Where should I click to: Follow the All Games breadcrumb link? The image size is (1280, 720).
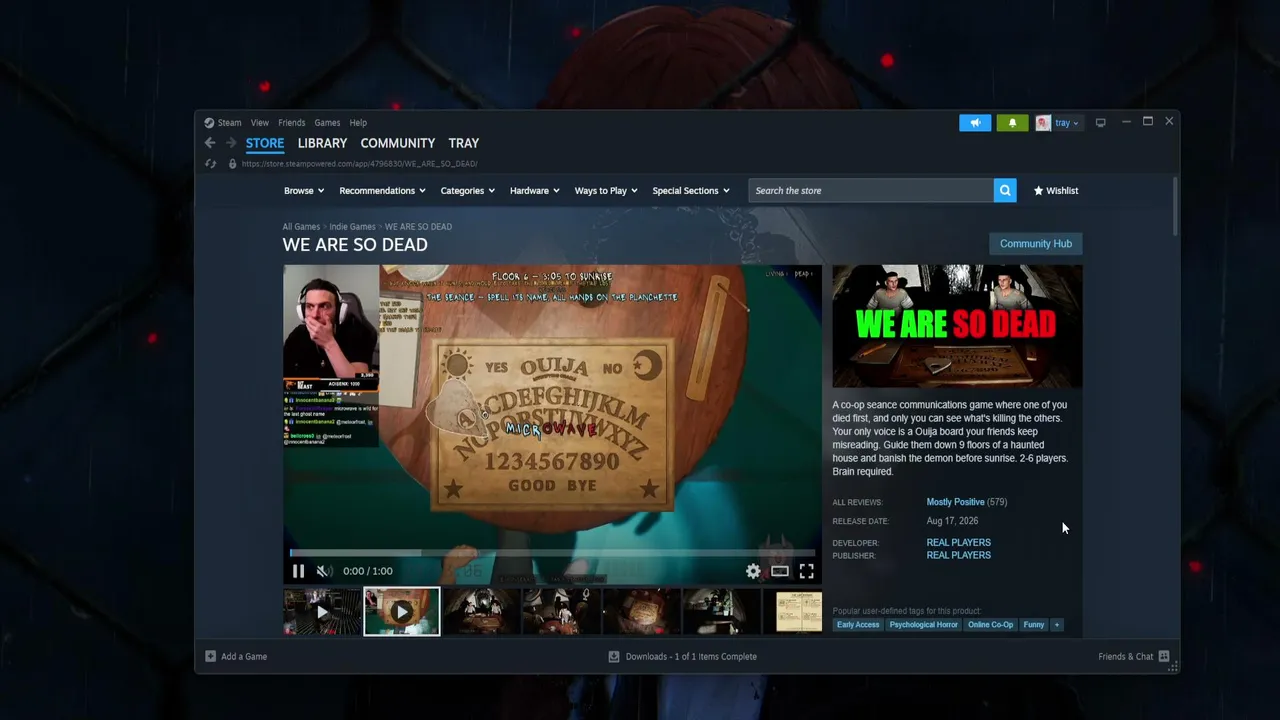301,227
